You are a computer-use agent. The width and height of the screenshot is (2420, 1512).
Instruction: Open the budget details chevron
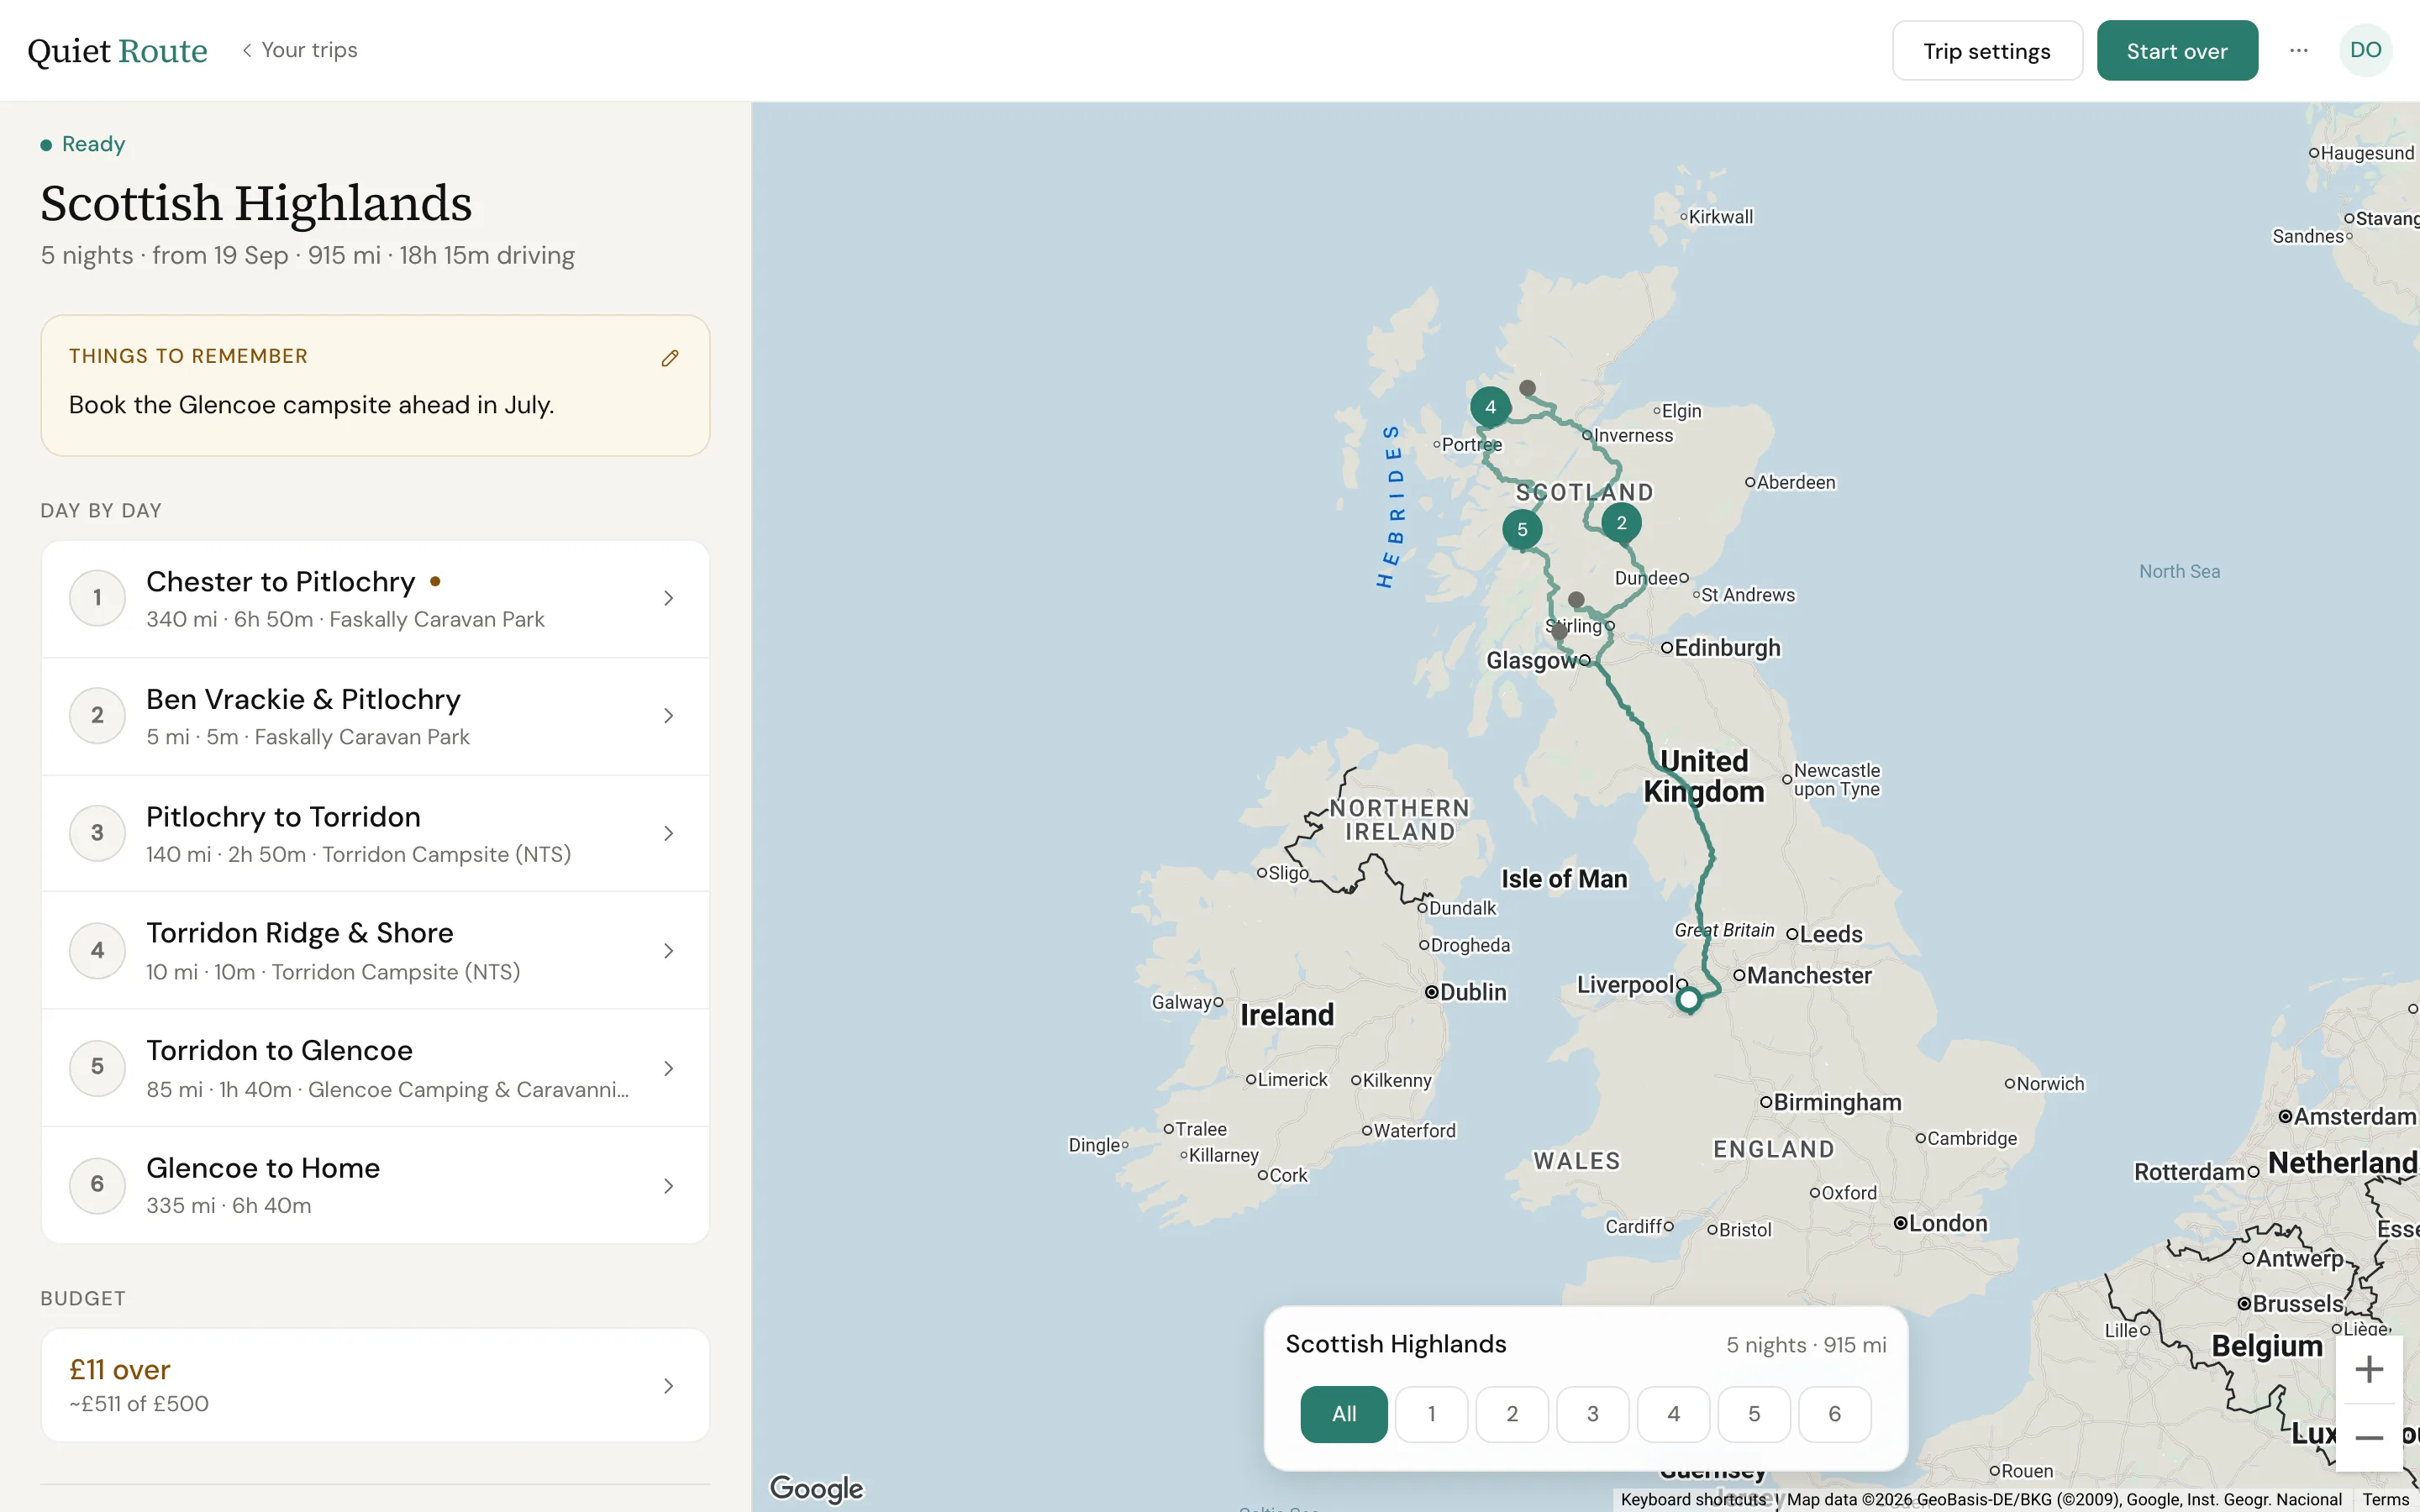[669, 1386]
